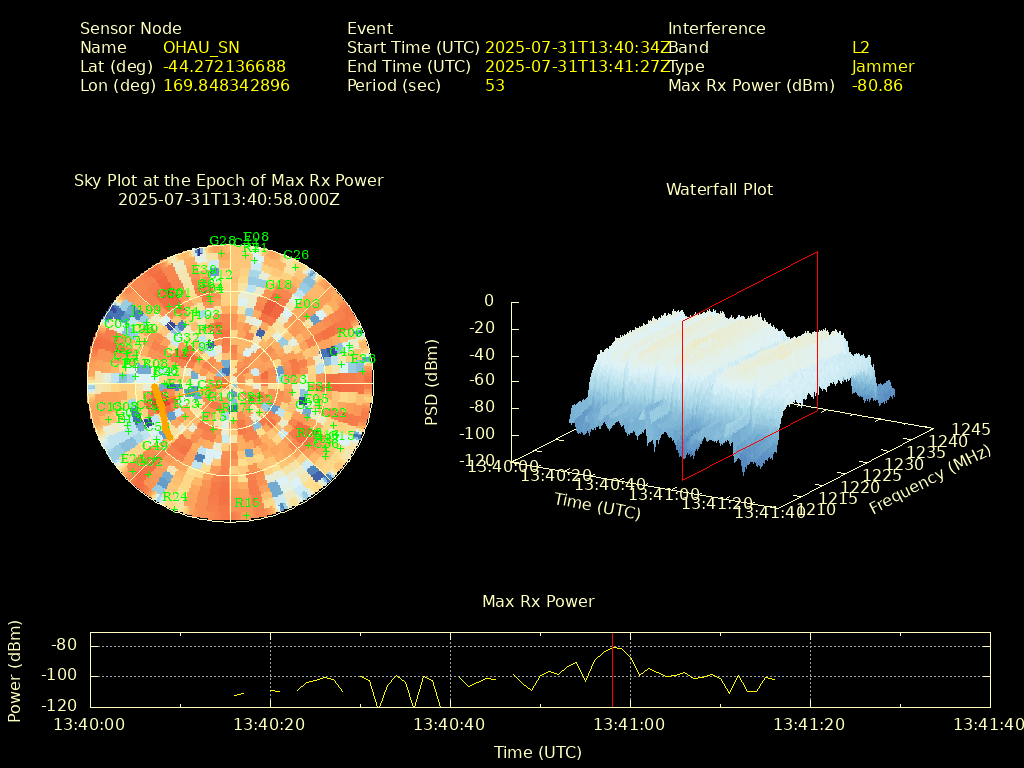This screenshot has height=768, width=1024.
Task: Click the C49 satellite label
Action: (155, 446)
